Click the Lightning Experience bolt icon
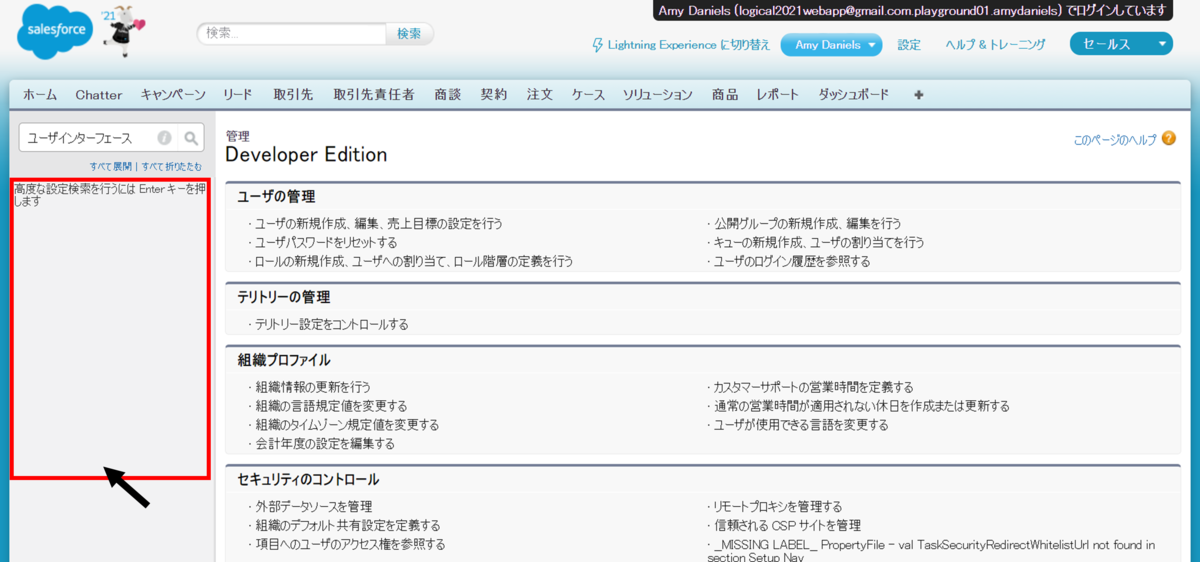Viewport: 1200px width, 562px height. [x=598, y=45]
